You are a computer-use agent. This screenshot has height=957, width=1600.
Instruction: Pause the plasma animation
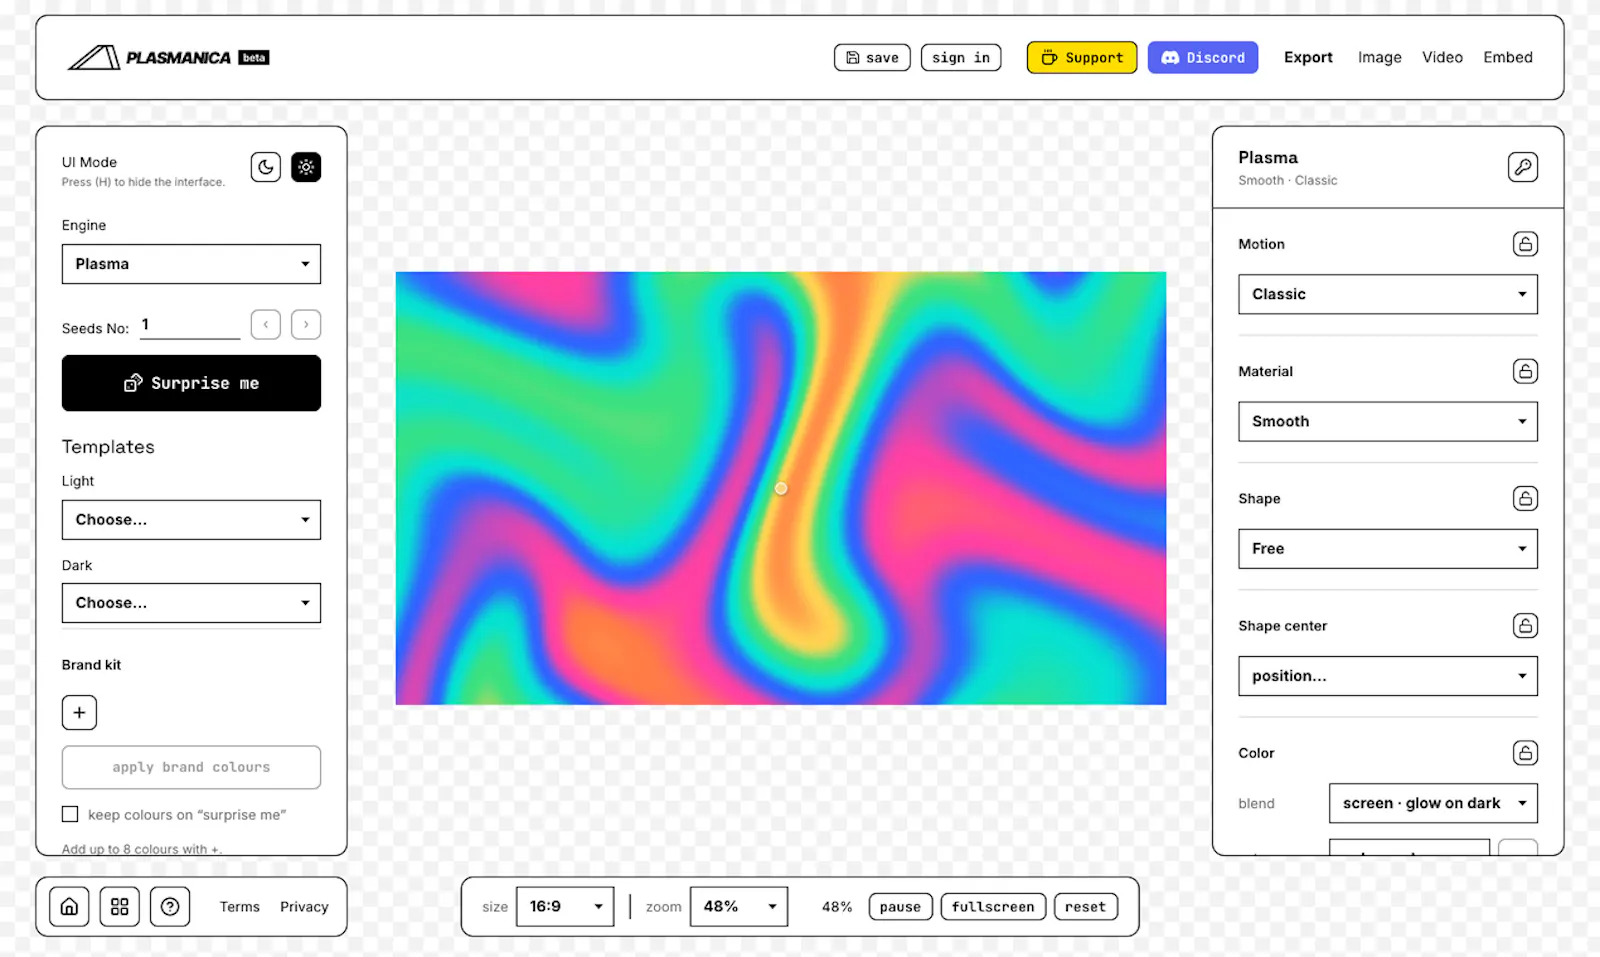point(900,907)
